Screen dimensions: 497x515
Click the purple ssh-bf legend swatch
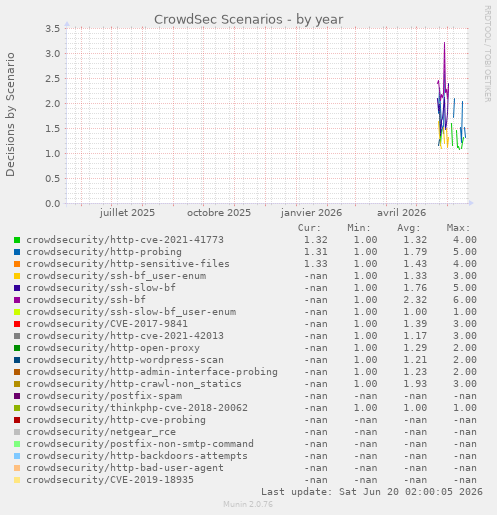[17, 300]
